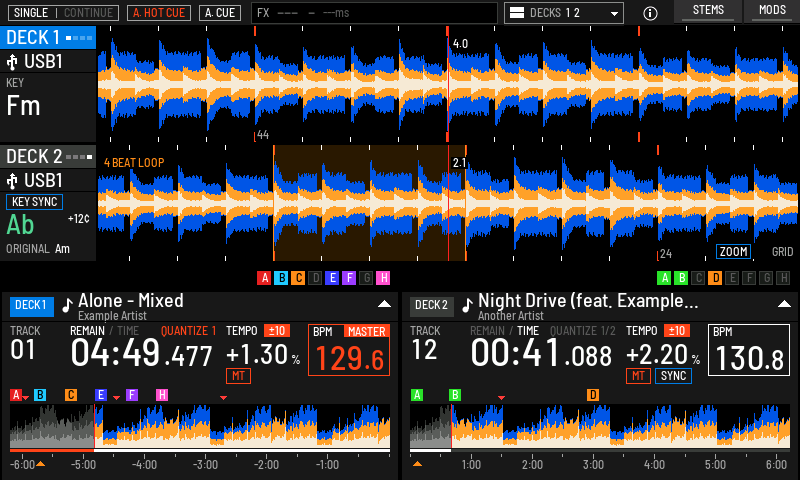Click the ZOOM button on waveform
This screenshot has width=800, height=480.
(x=733, y=251)
